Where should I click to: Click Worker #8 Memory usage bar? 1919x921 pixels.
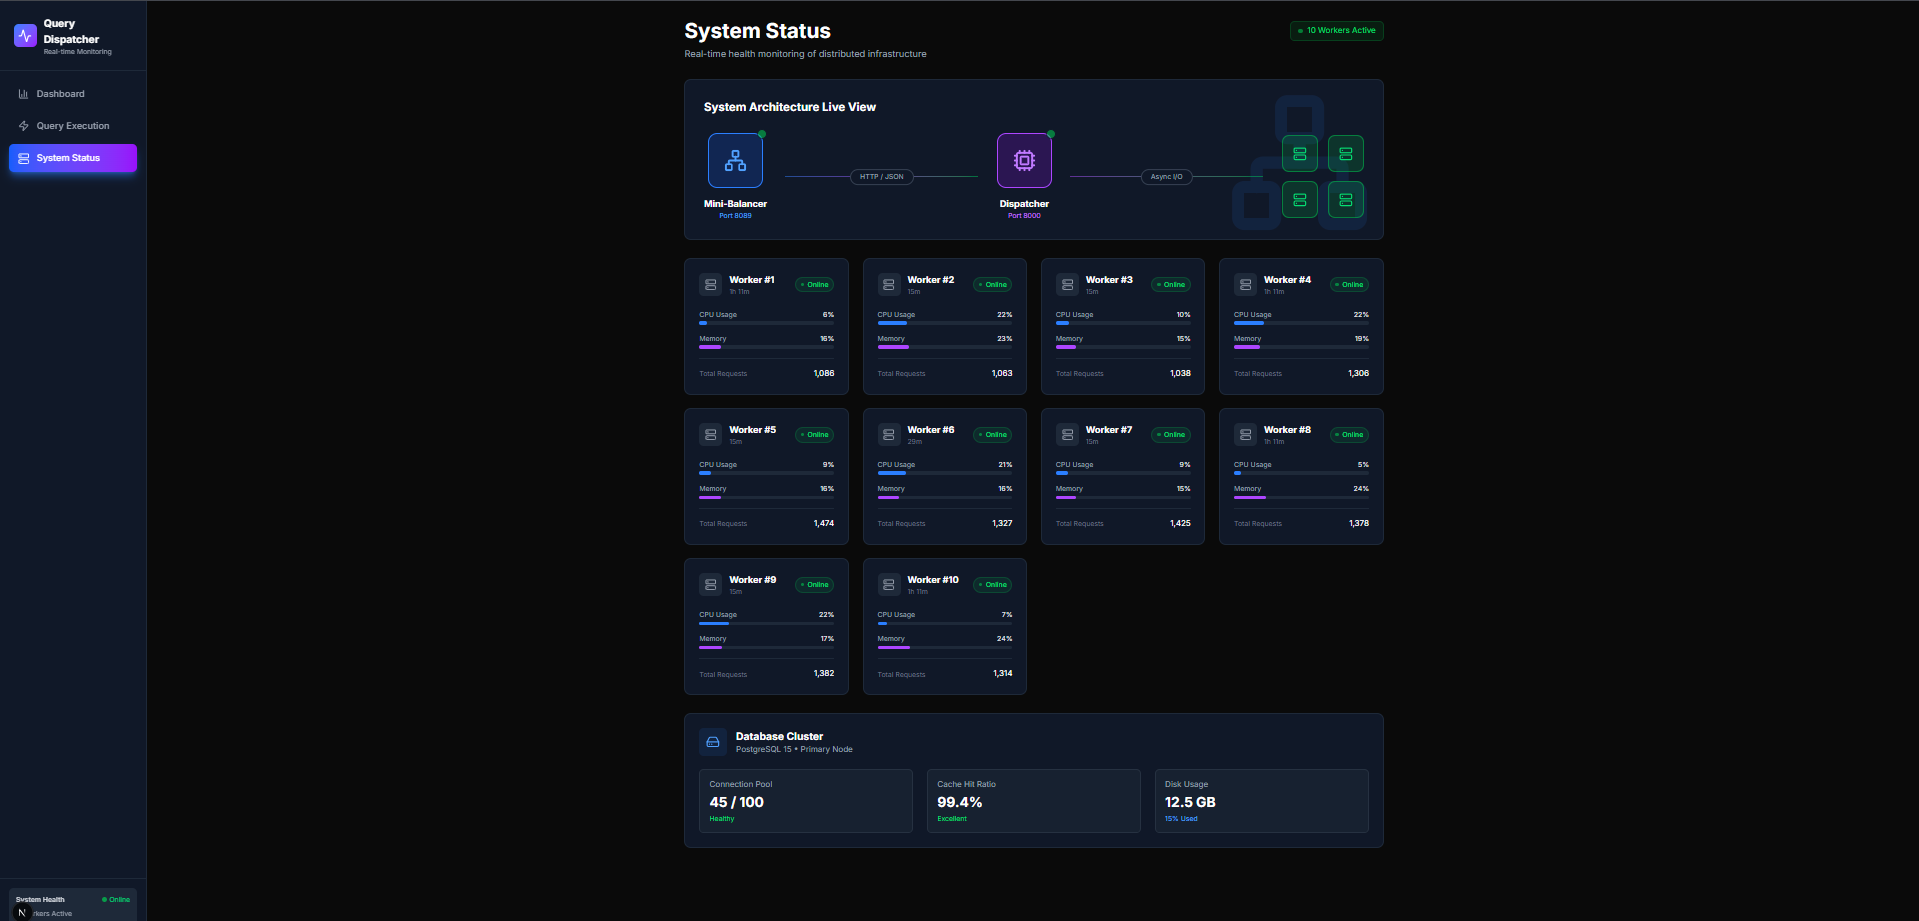coord(1300,497)
